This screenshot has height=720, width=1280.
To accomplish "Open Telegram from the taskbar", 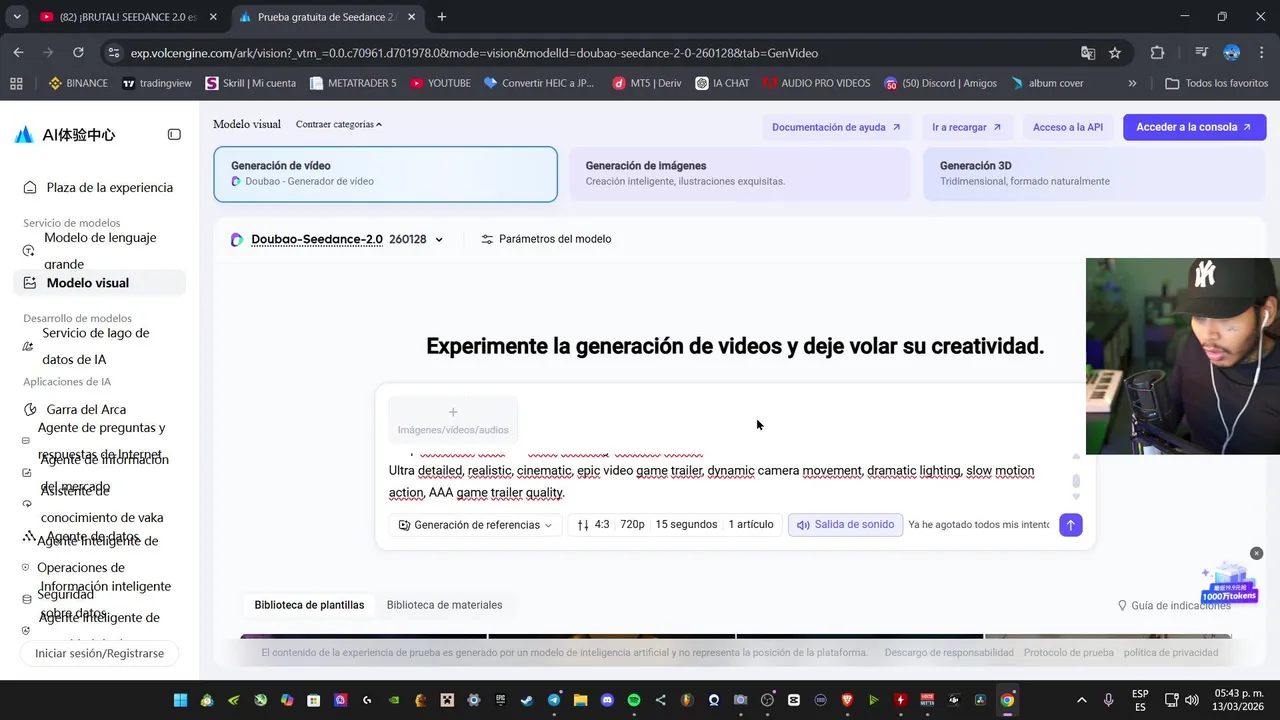I will tap(554, 700).
